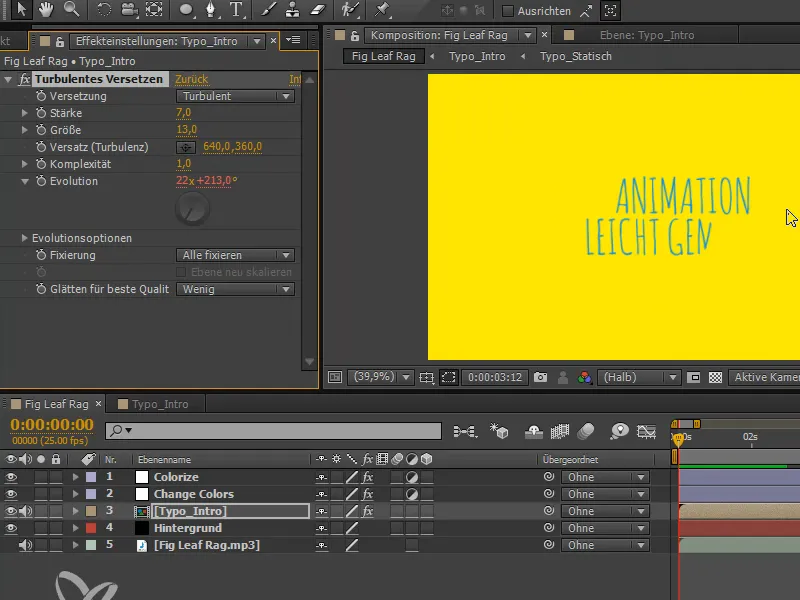
Task: Open the Versetzung Turbulent dropdown
Action: [x=235, y=96]
